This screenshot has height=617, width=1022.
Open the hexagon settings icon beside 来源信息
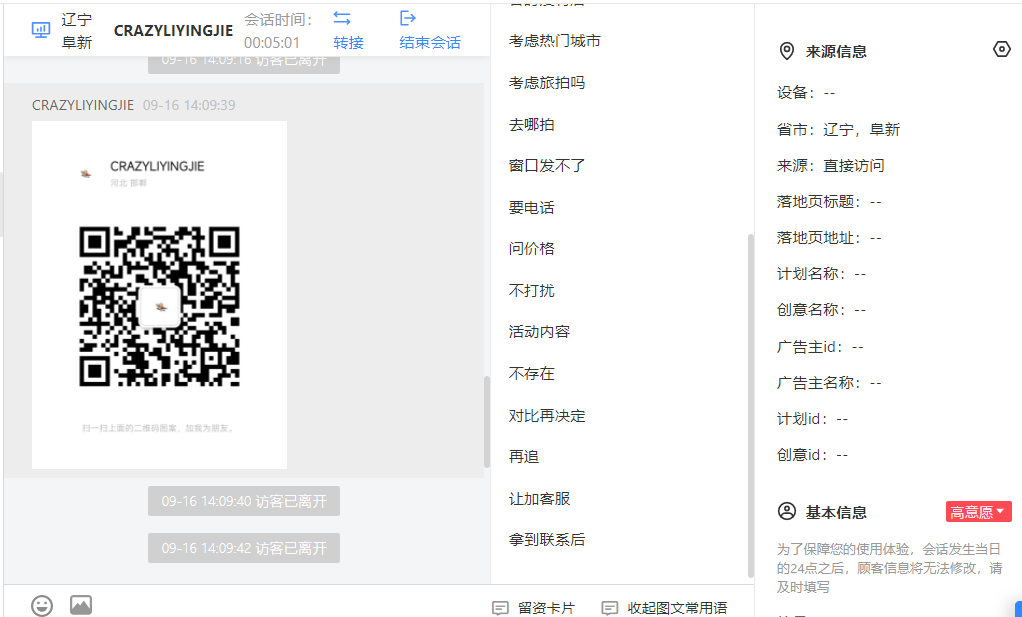(1002, 50)
